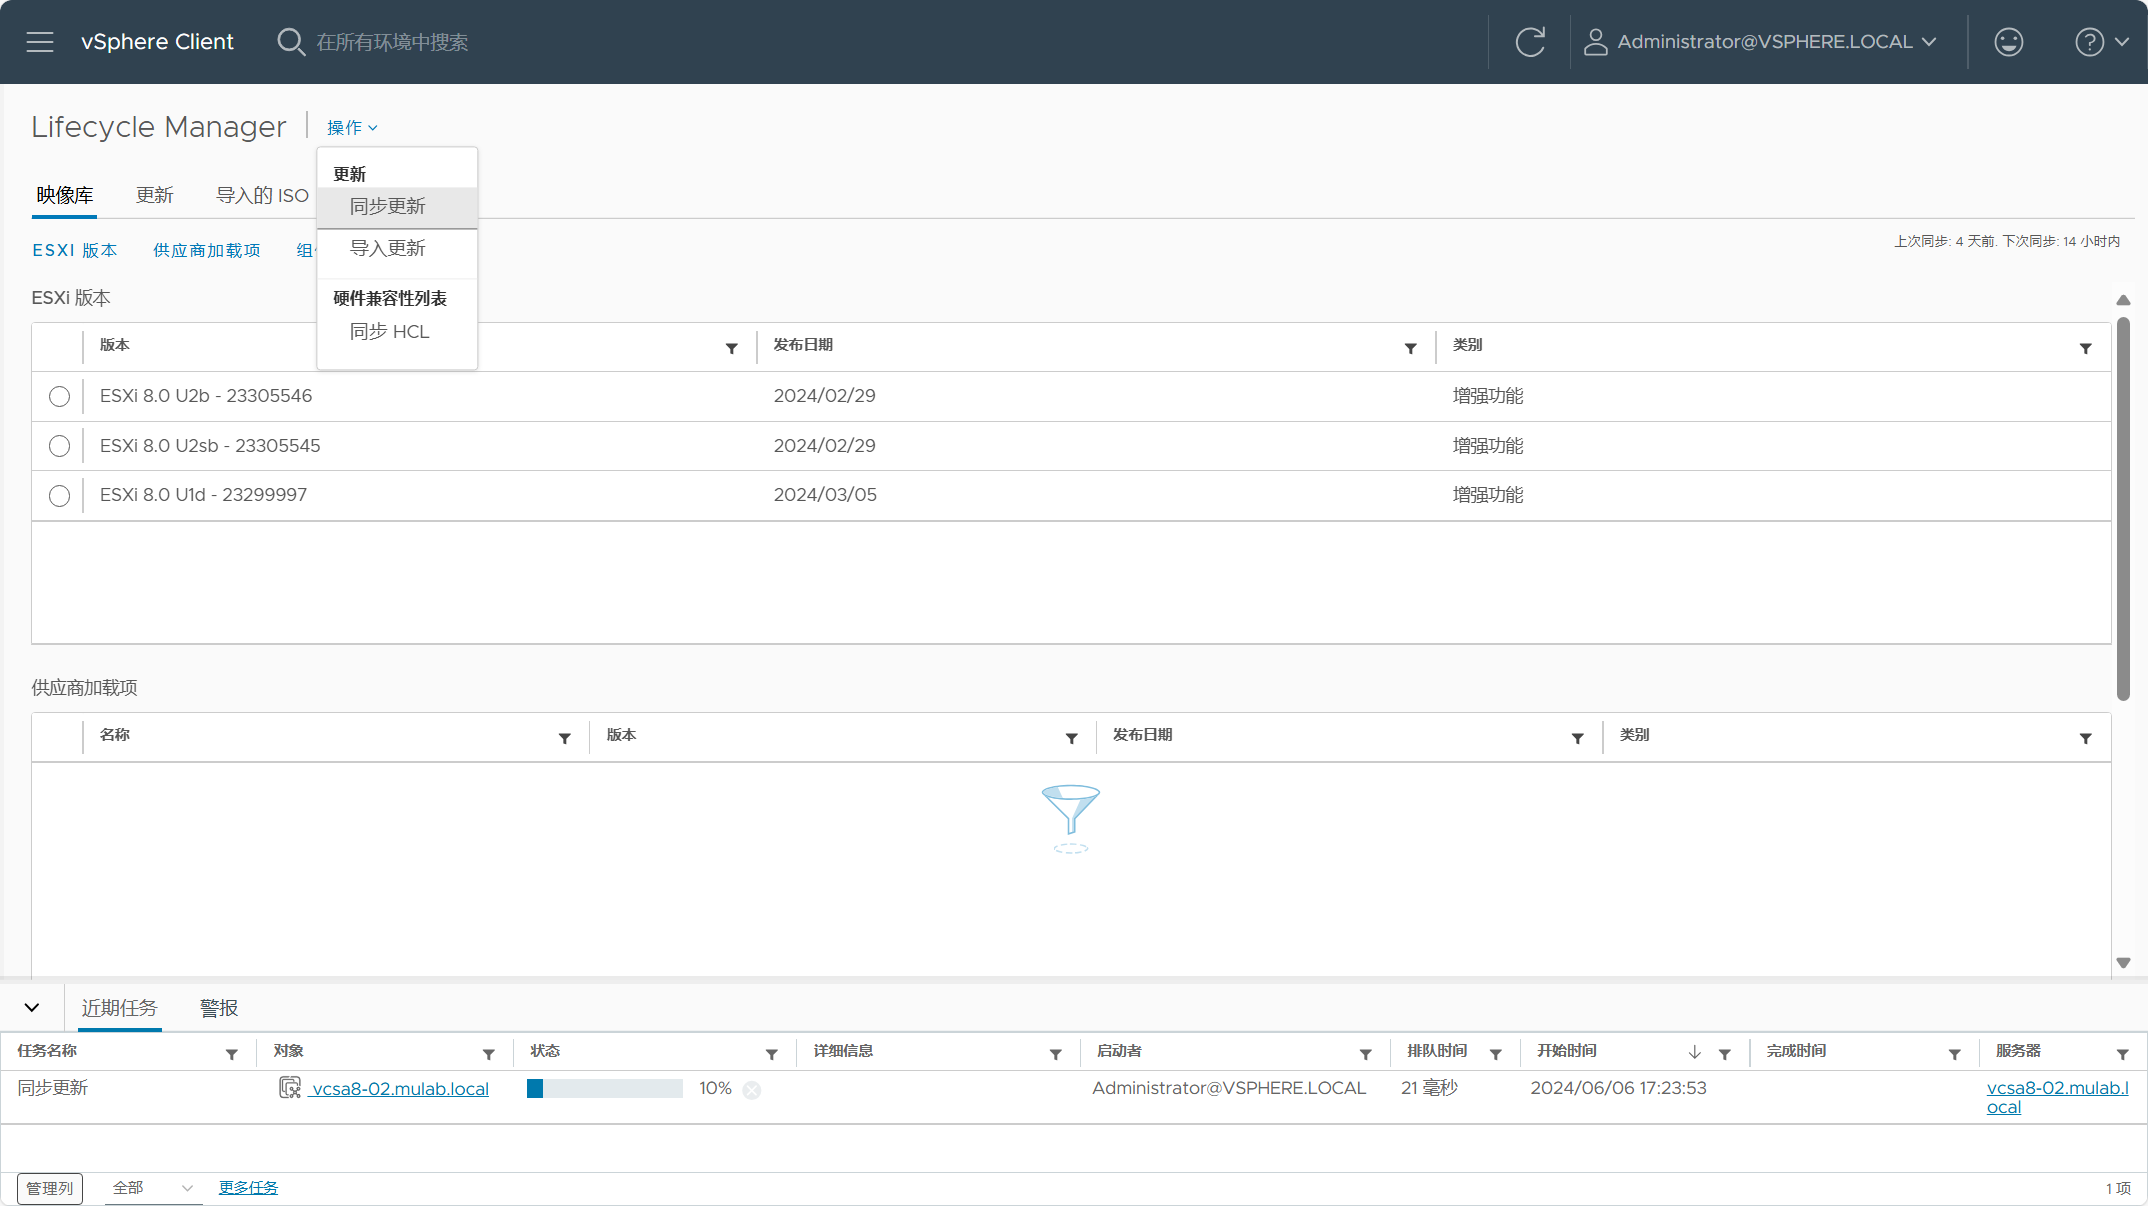2148x1206 pixels.
Task: Filter tasks by 完成时间 column
Action: [x=1955, y=1054]
